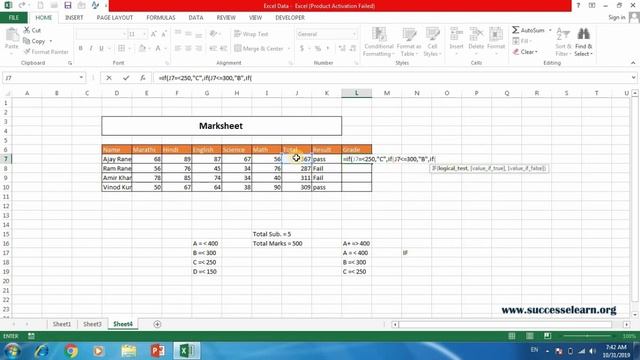This screenshot has height=360, width=640.
Task: Toggle Italic formatting
Action: click(x=91, y=49)
